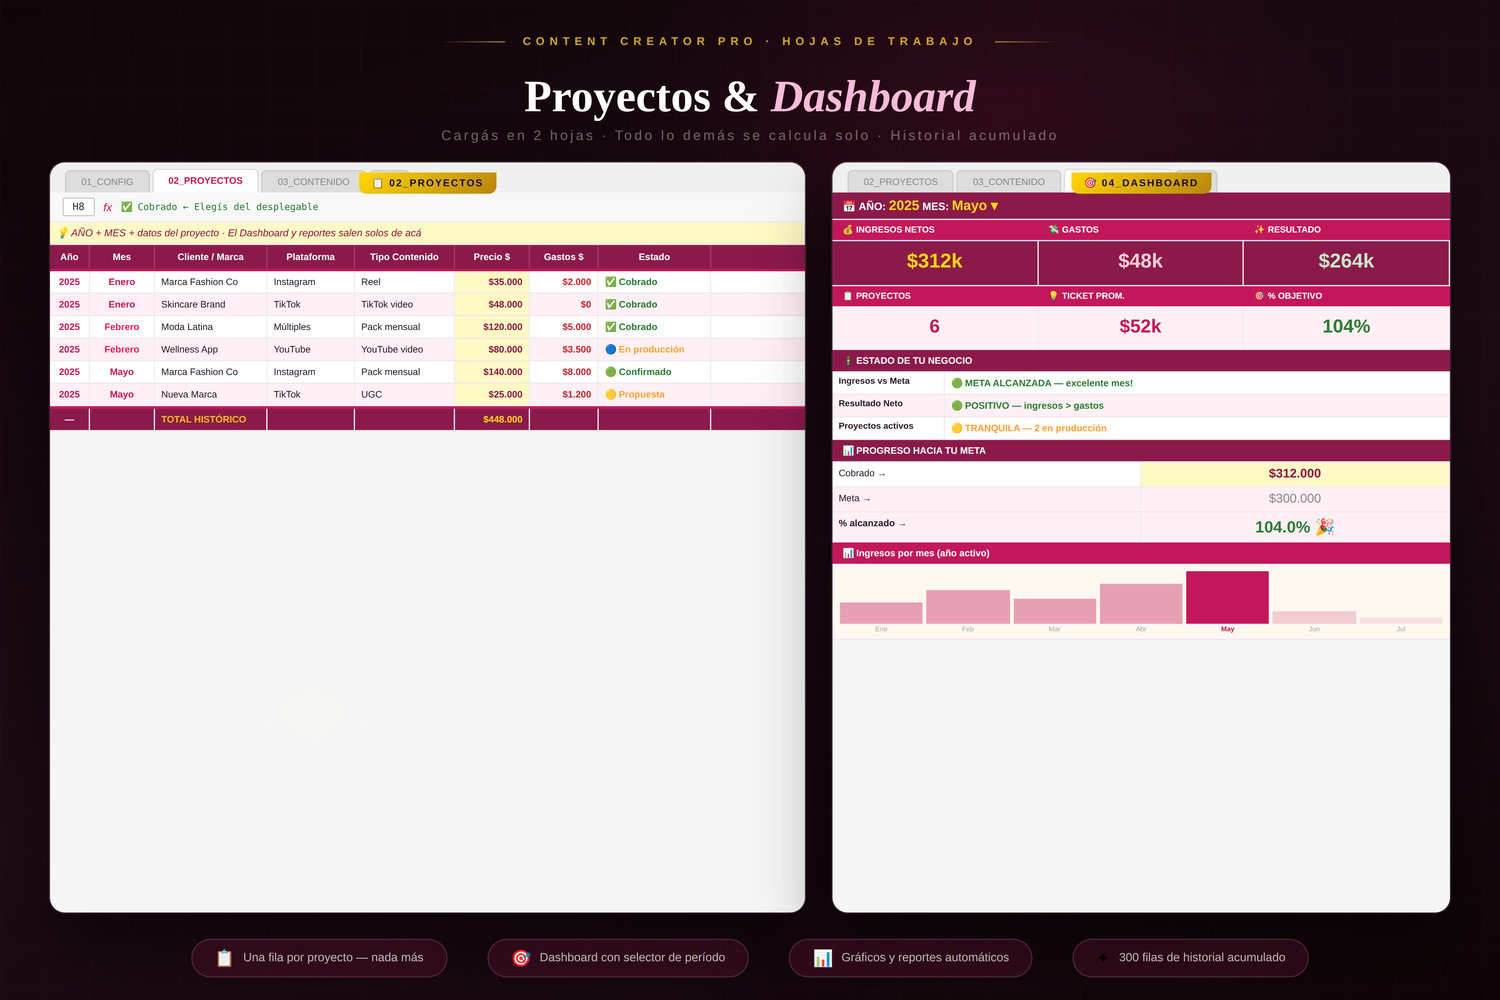Select the pink 02_PROYECTOS tab in the left panel
The image size is (1500, 1000).
[x=205, y=181]
